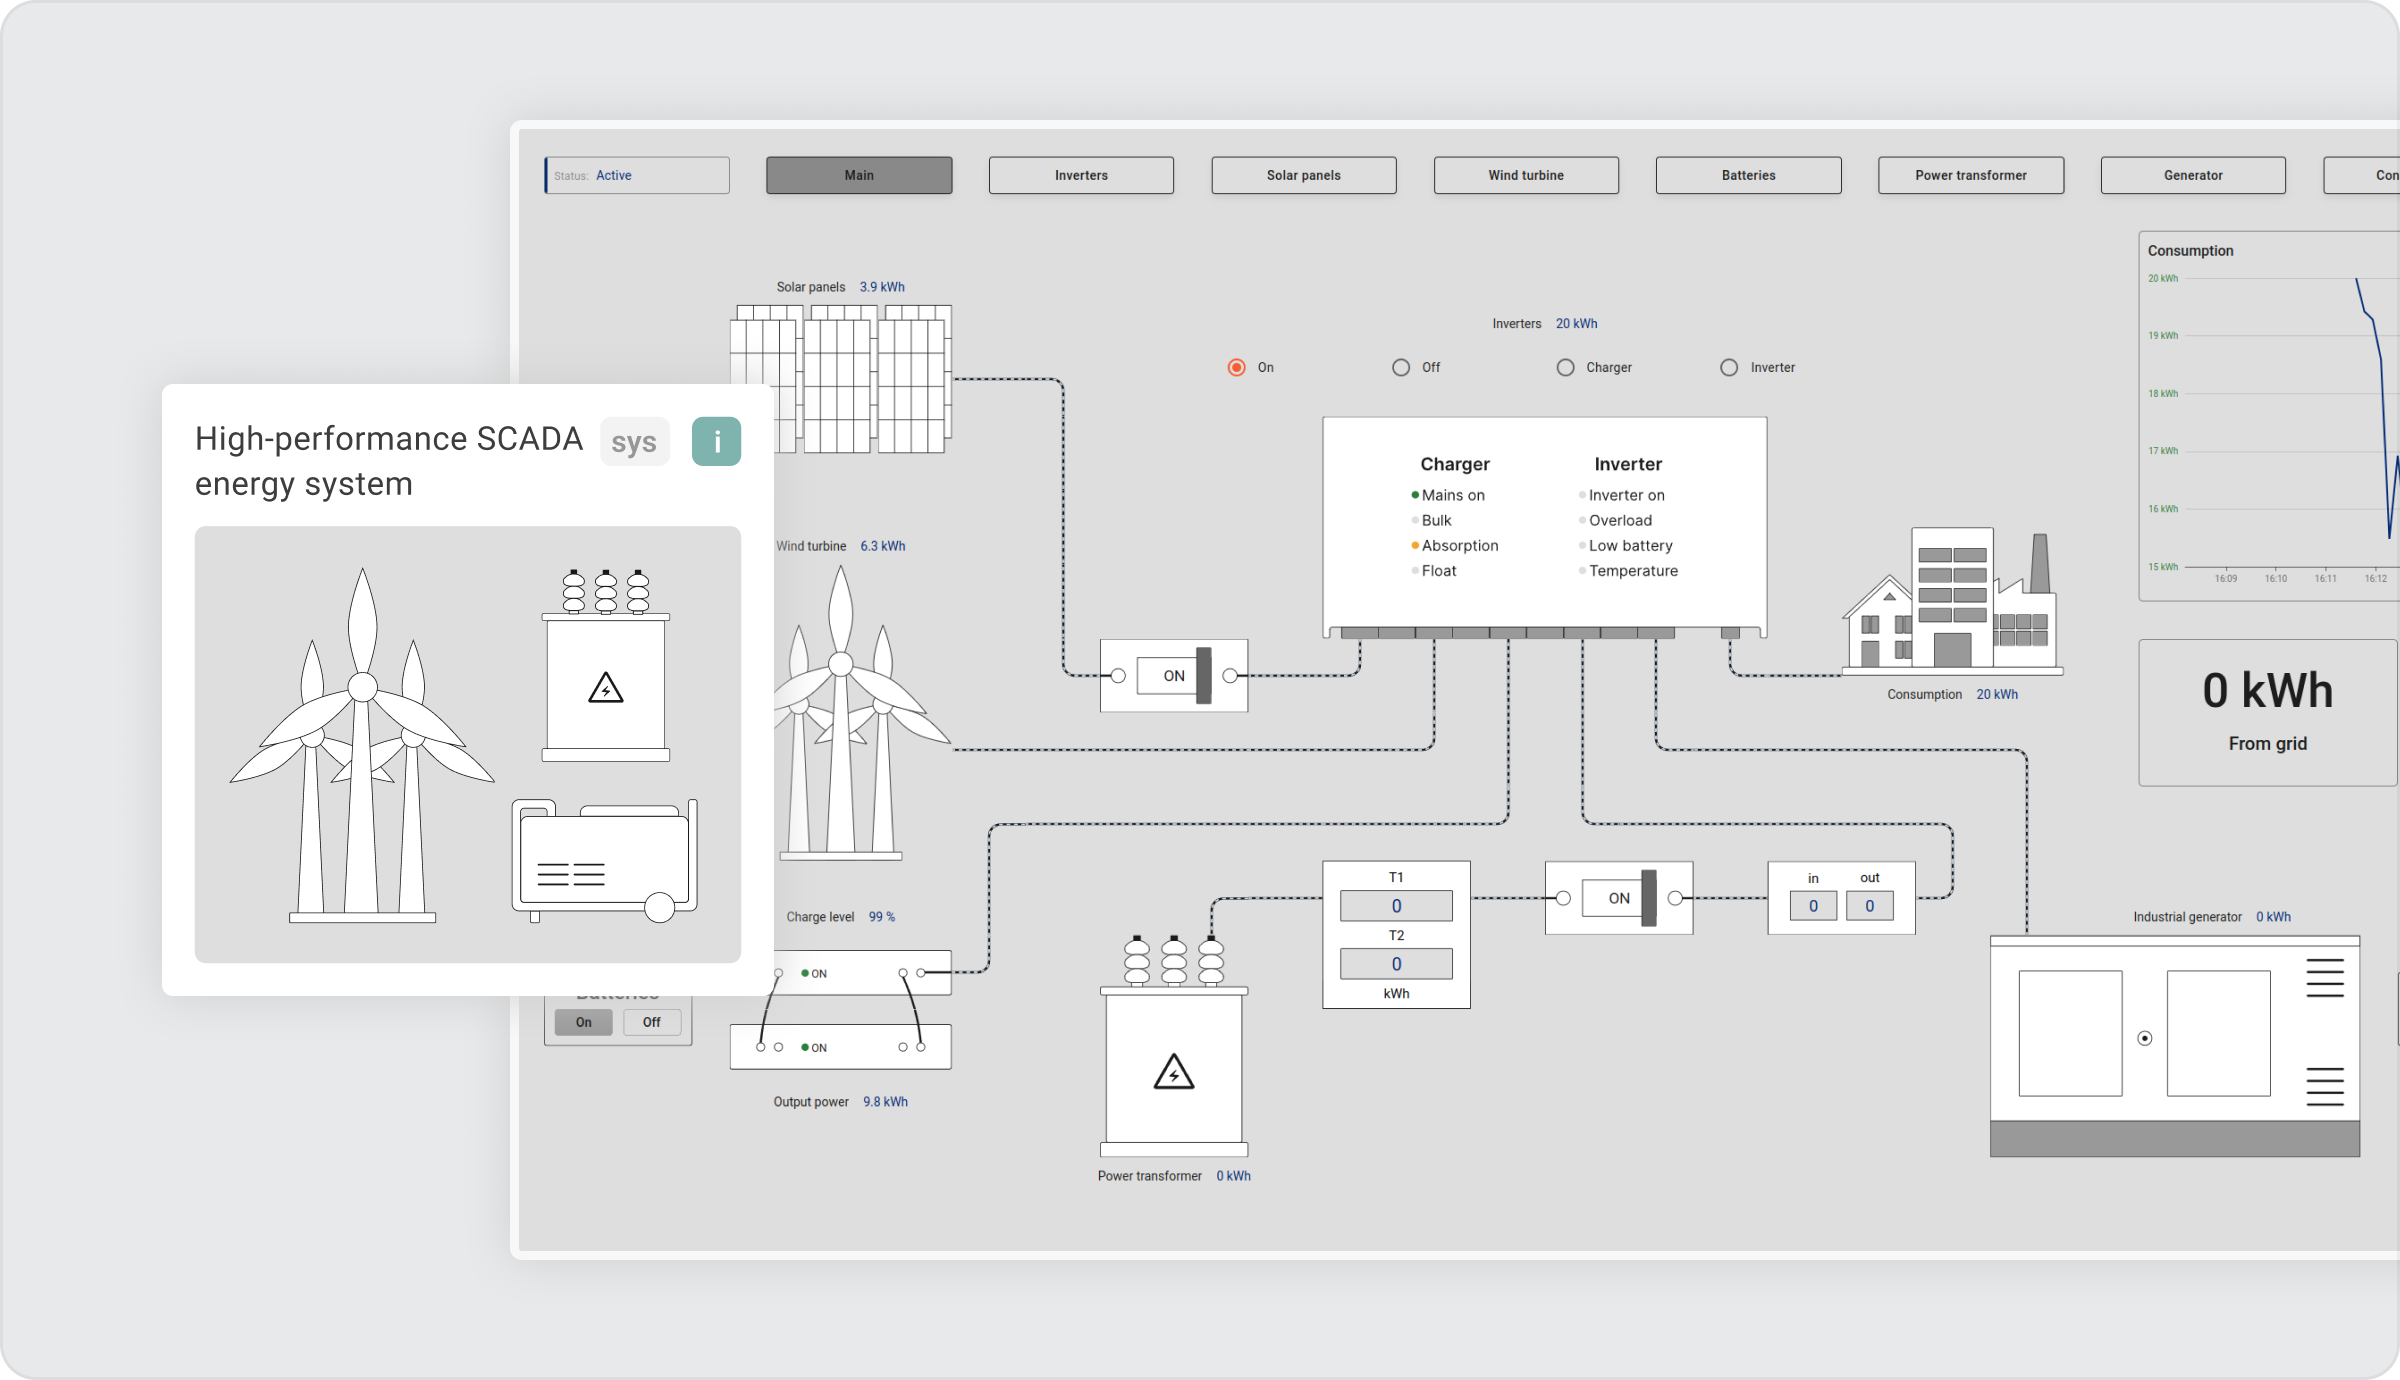Toggle the ON breaker switch near the inverter

click(x=1172, y=675)
